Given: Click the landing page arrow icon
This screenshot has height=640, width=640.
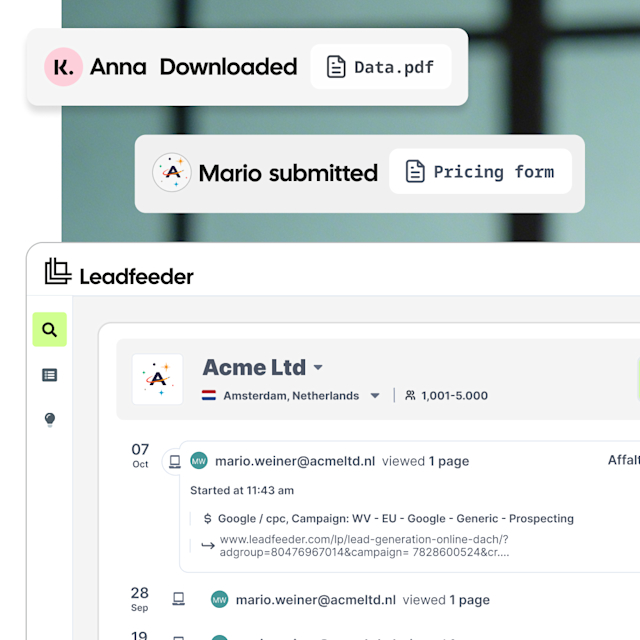Looking at the screenshot, I should [x=208, y=545].
